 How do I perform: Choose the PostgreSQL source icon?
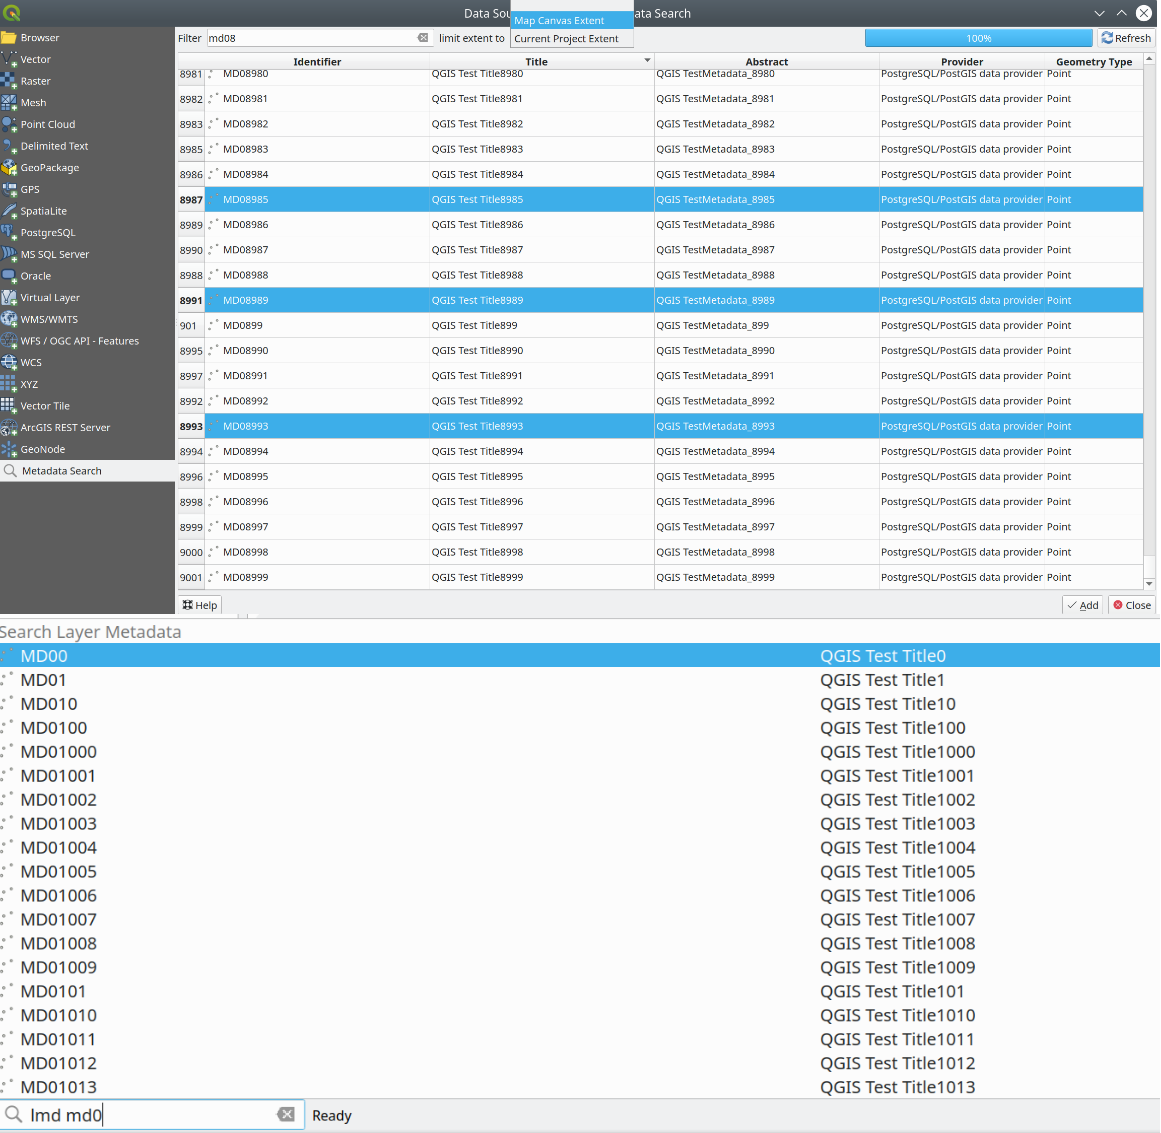pyautogui.click(x=10, y=233)
